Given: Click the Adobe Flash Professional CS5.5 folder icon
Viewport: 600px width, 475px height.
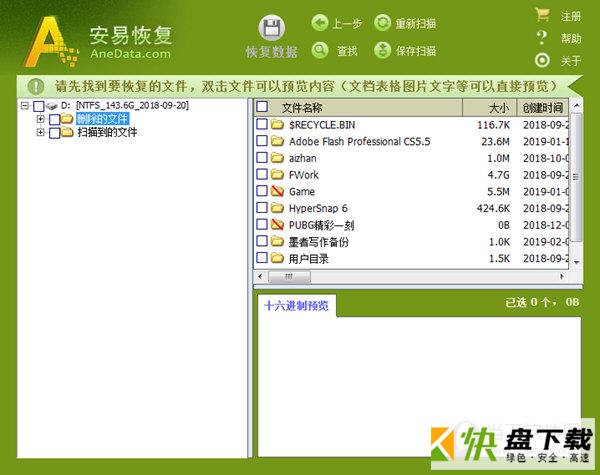Looking at the screenshot, I should 277,141.
